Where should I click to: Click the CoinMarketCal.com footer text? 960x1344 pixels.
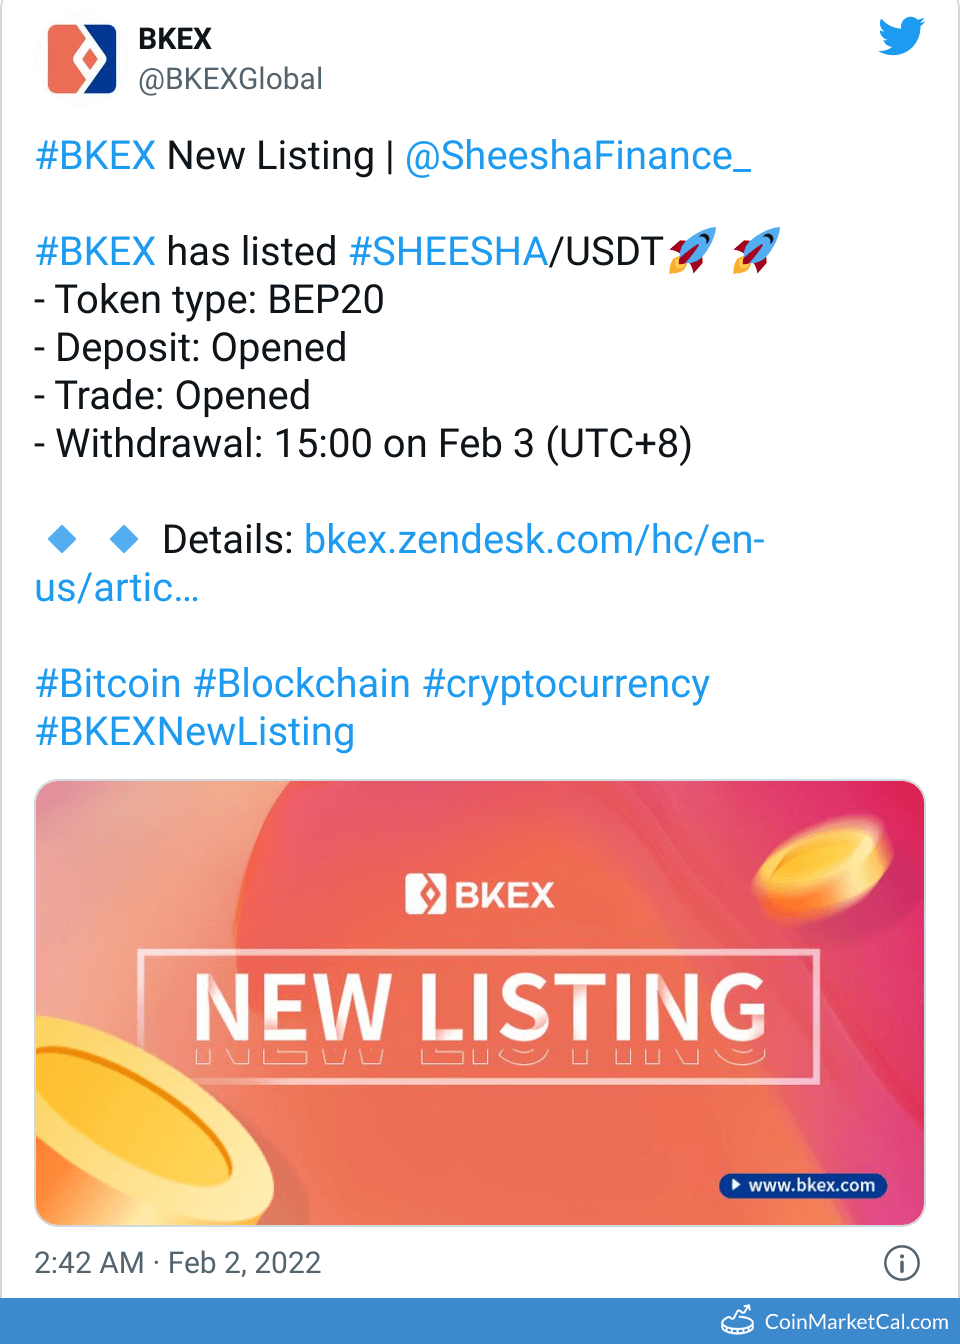[x=856, y=1322]
